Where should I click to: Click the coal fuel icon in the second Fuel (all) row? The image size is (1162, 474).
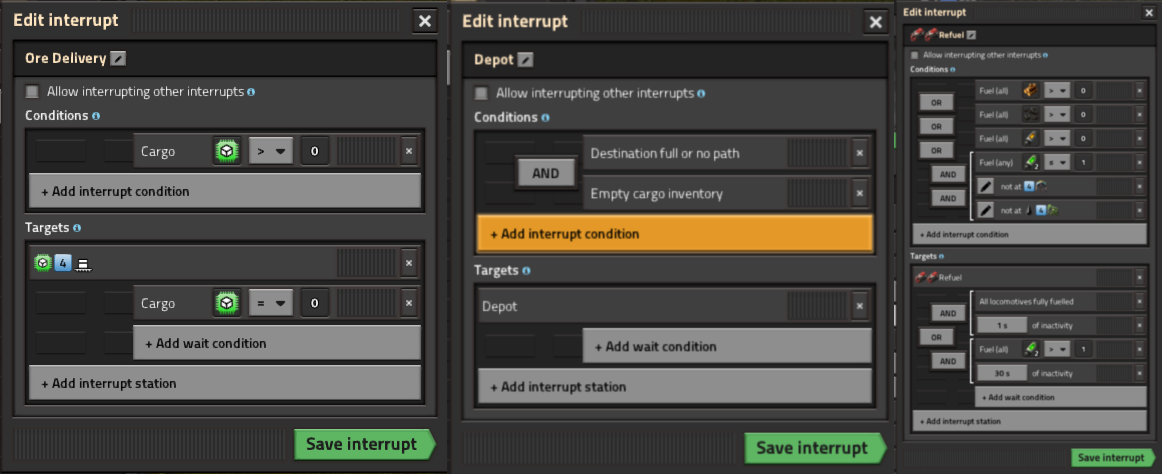click(1030, 114)
